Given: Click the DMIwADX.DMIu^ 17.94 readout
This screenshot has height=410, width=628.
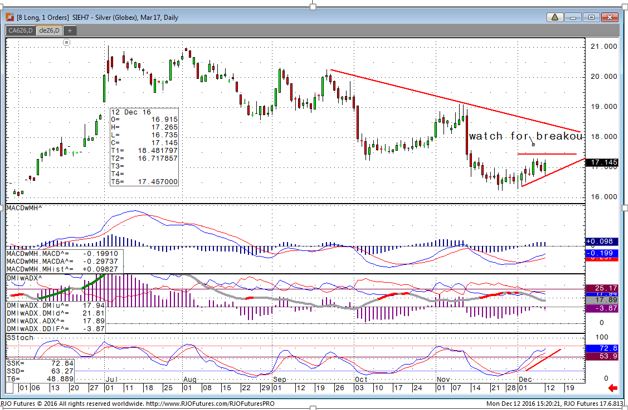Looking at the screenshot, I should (56, 305).
